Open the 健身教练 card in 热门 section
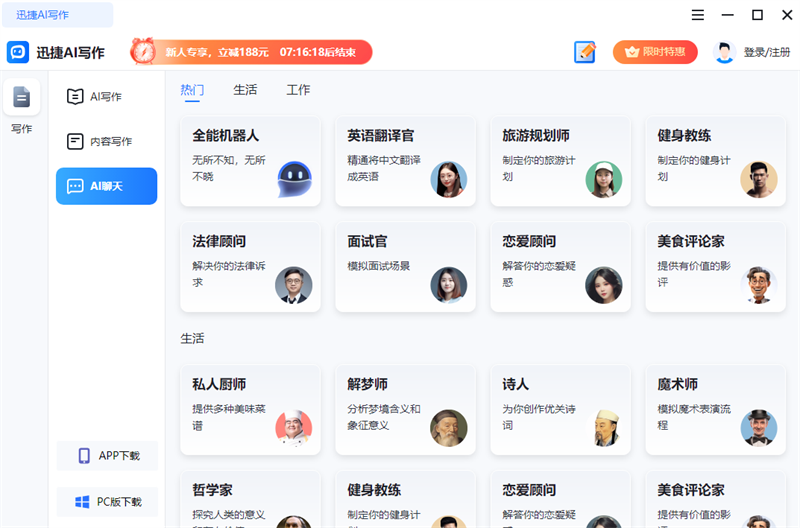800x528 pixels. pyautogui.click(x=715, y=161)
